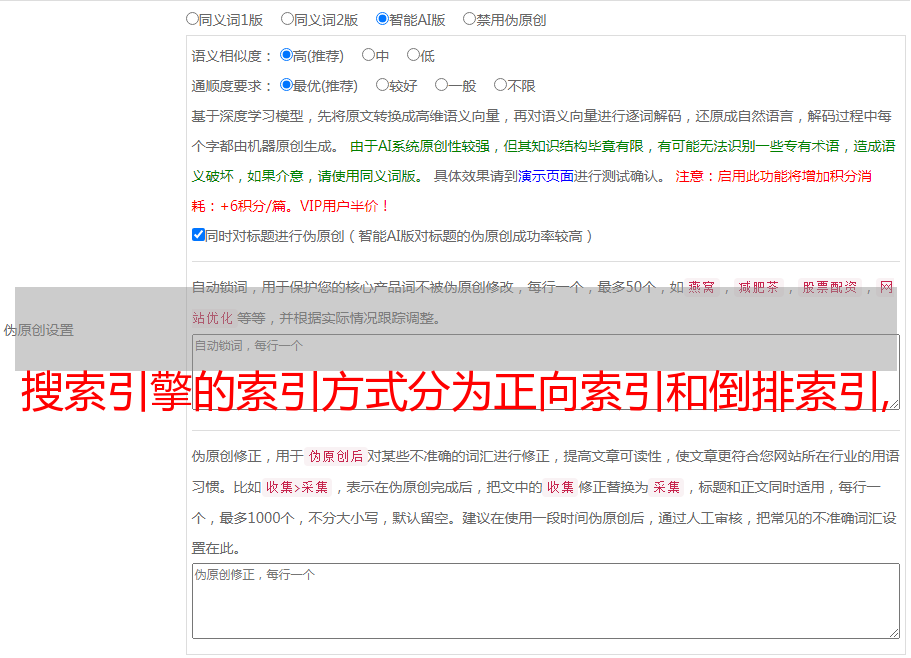Select 禁用伪原创 radio option
Image resolution: width=911 pixels, height=658 pixels.
coord(469,19)
